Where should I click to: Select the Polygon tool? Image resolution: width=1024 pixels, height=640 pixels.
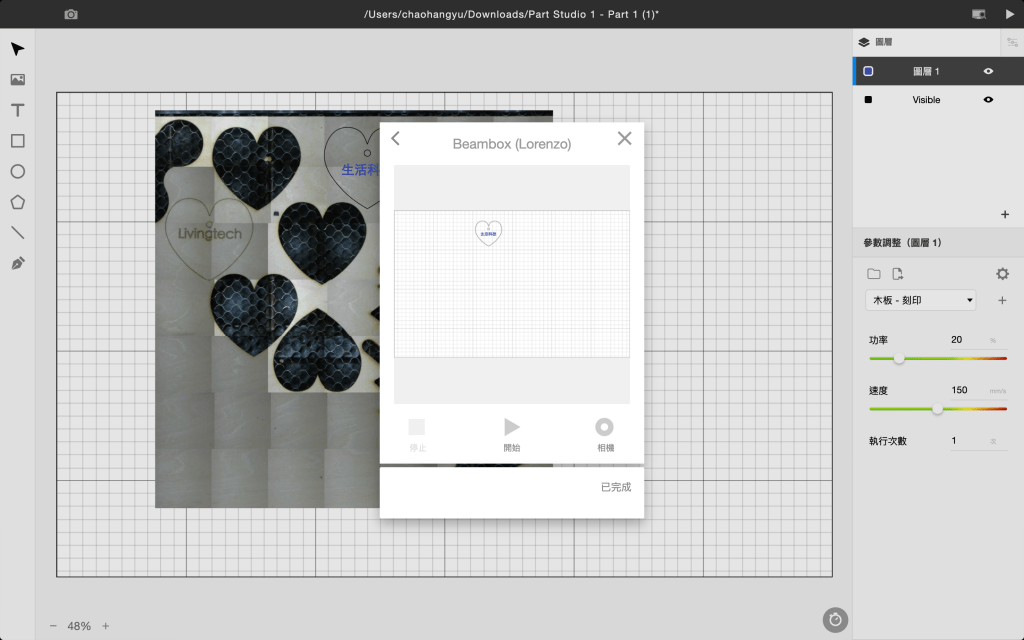pos(17,202)
